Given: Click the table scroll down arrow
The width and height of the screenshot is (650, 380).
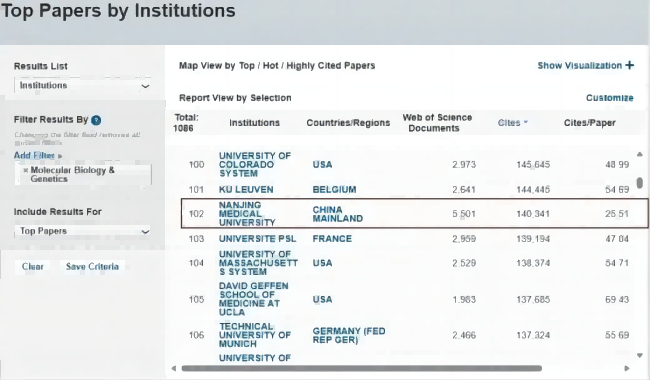Looking at the screenshot, I should click(640, 356).
